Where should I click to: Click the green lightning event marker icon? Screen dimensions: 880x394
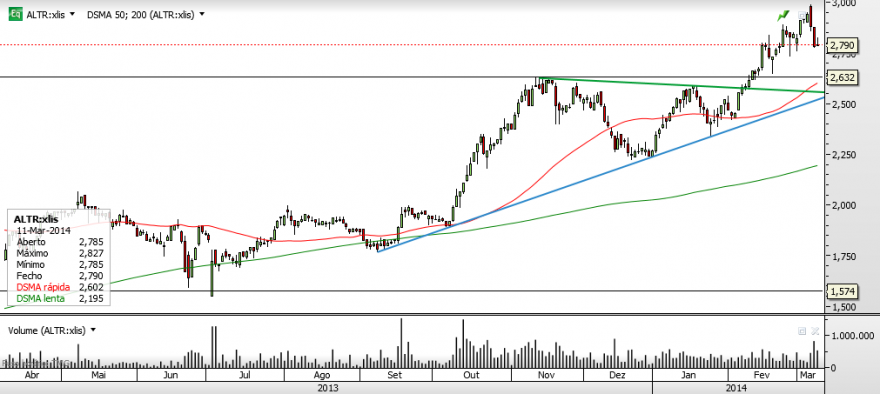783,15
